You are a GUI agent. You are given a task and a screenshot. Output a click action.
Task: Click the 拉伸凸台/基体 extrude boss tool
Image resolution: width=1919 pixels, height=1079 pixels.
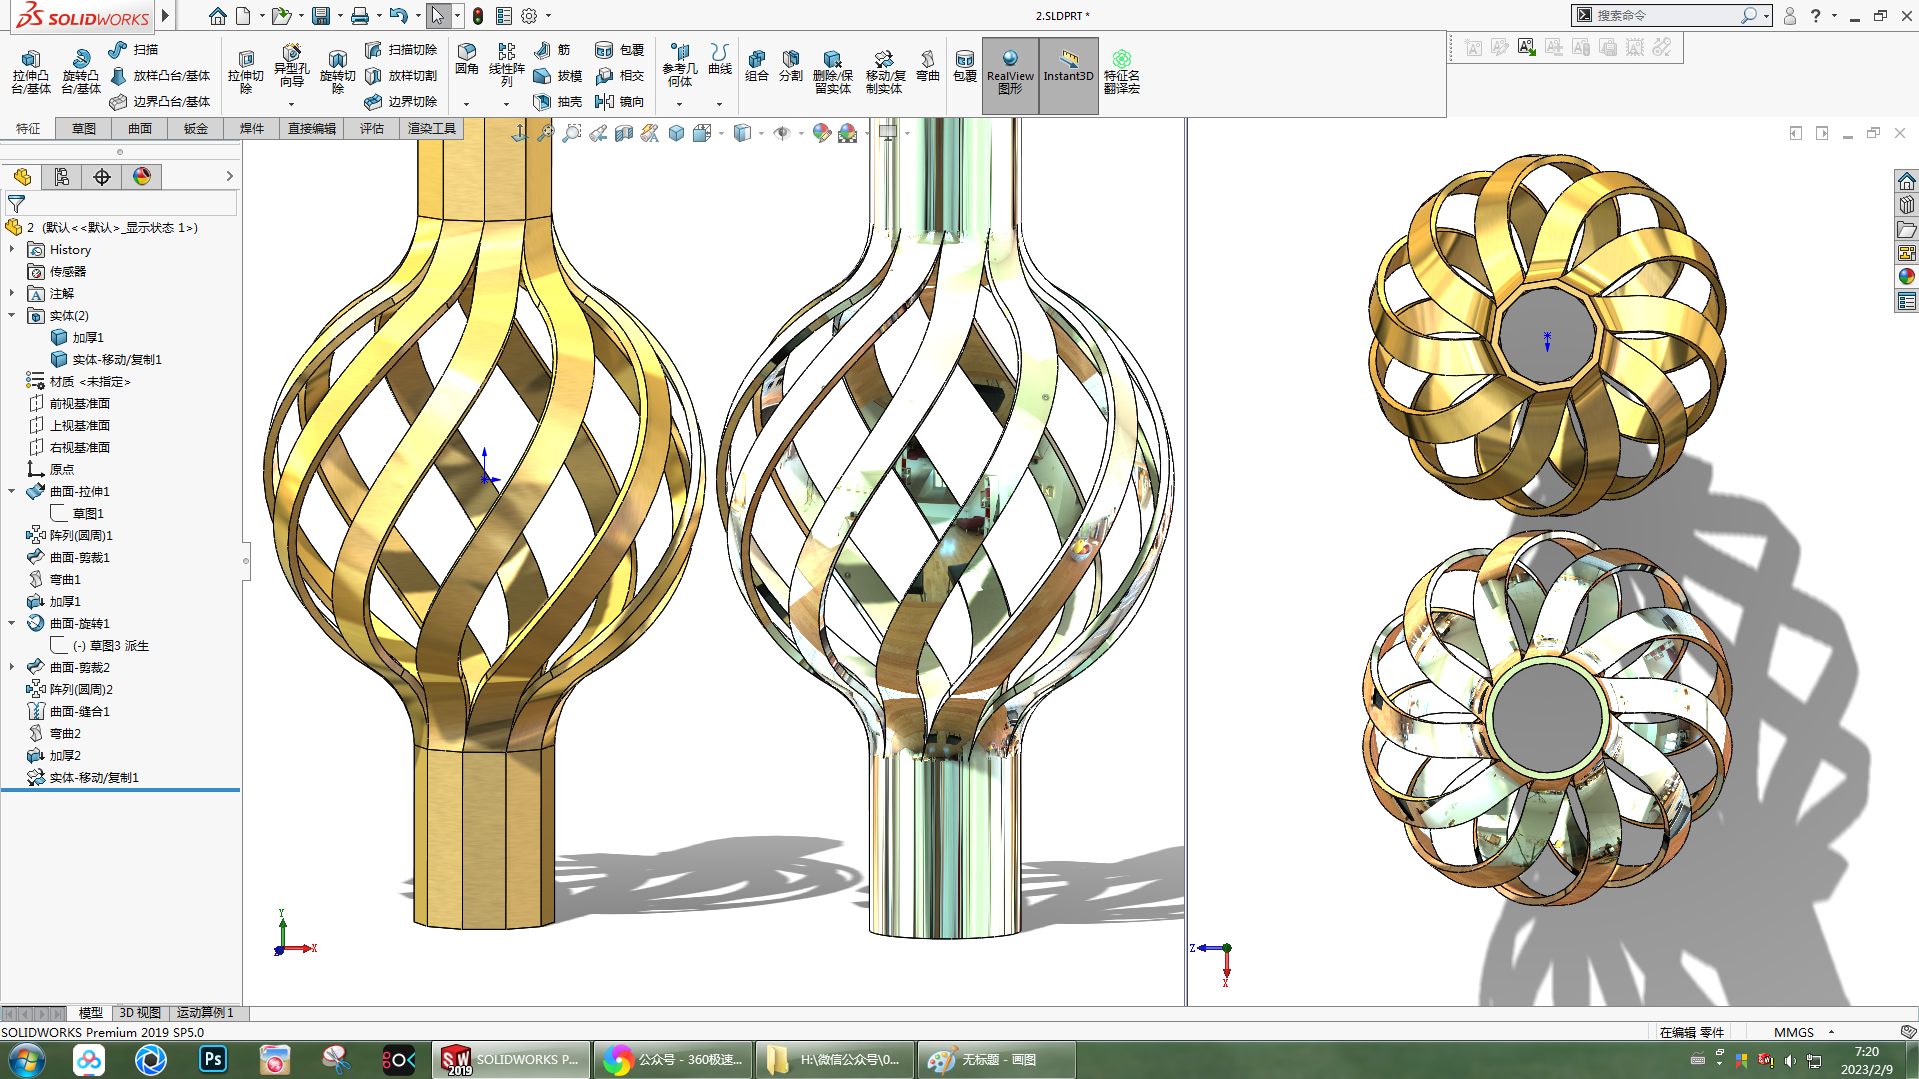coord(30,72)
